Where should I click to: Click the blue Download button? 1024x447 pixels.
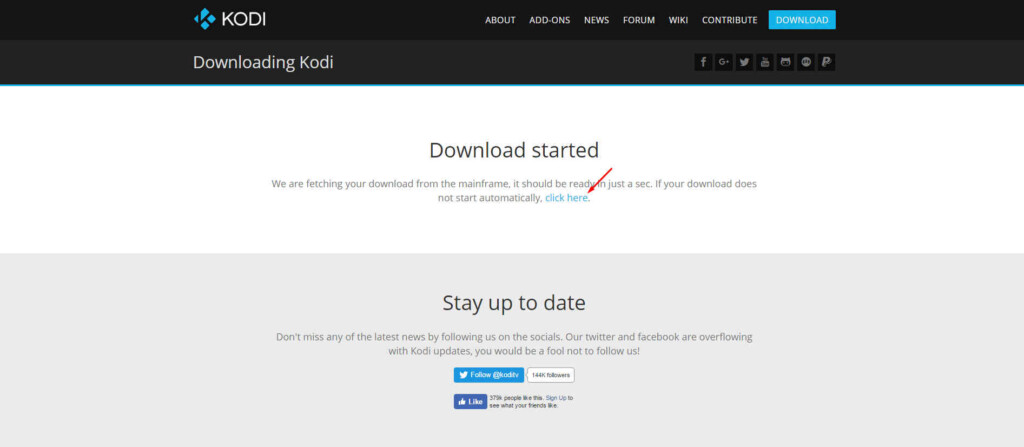click(x=802, y=20)
